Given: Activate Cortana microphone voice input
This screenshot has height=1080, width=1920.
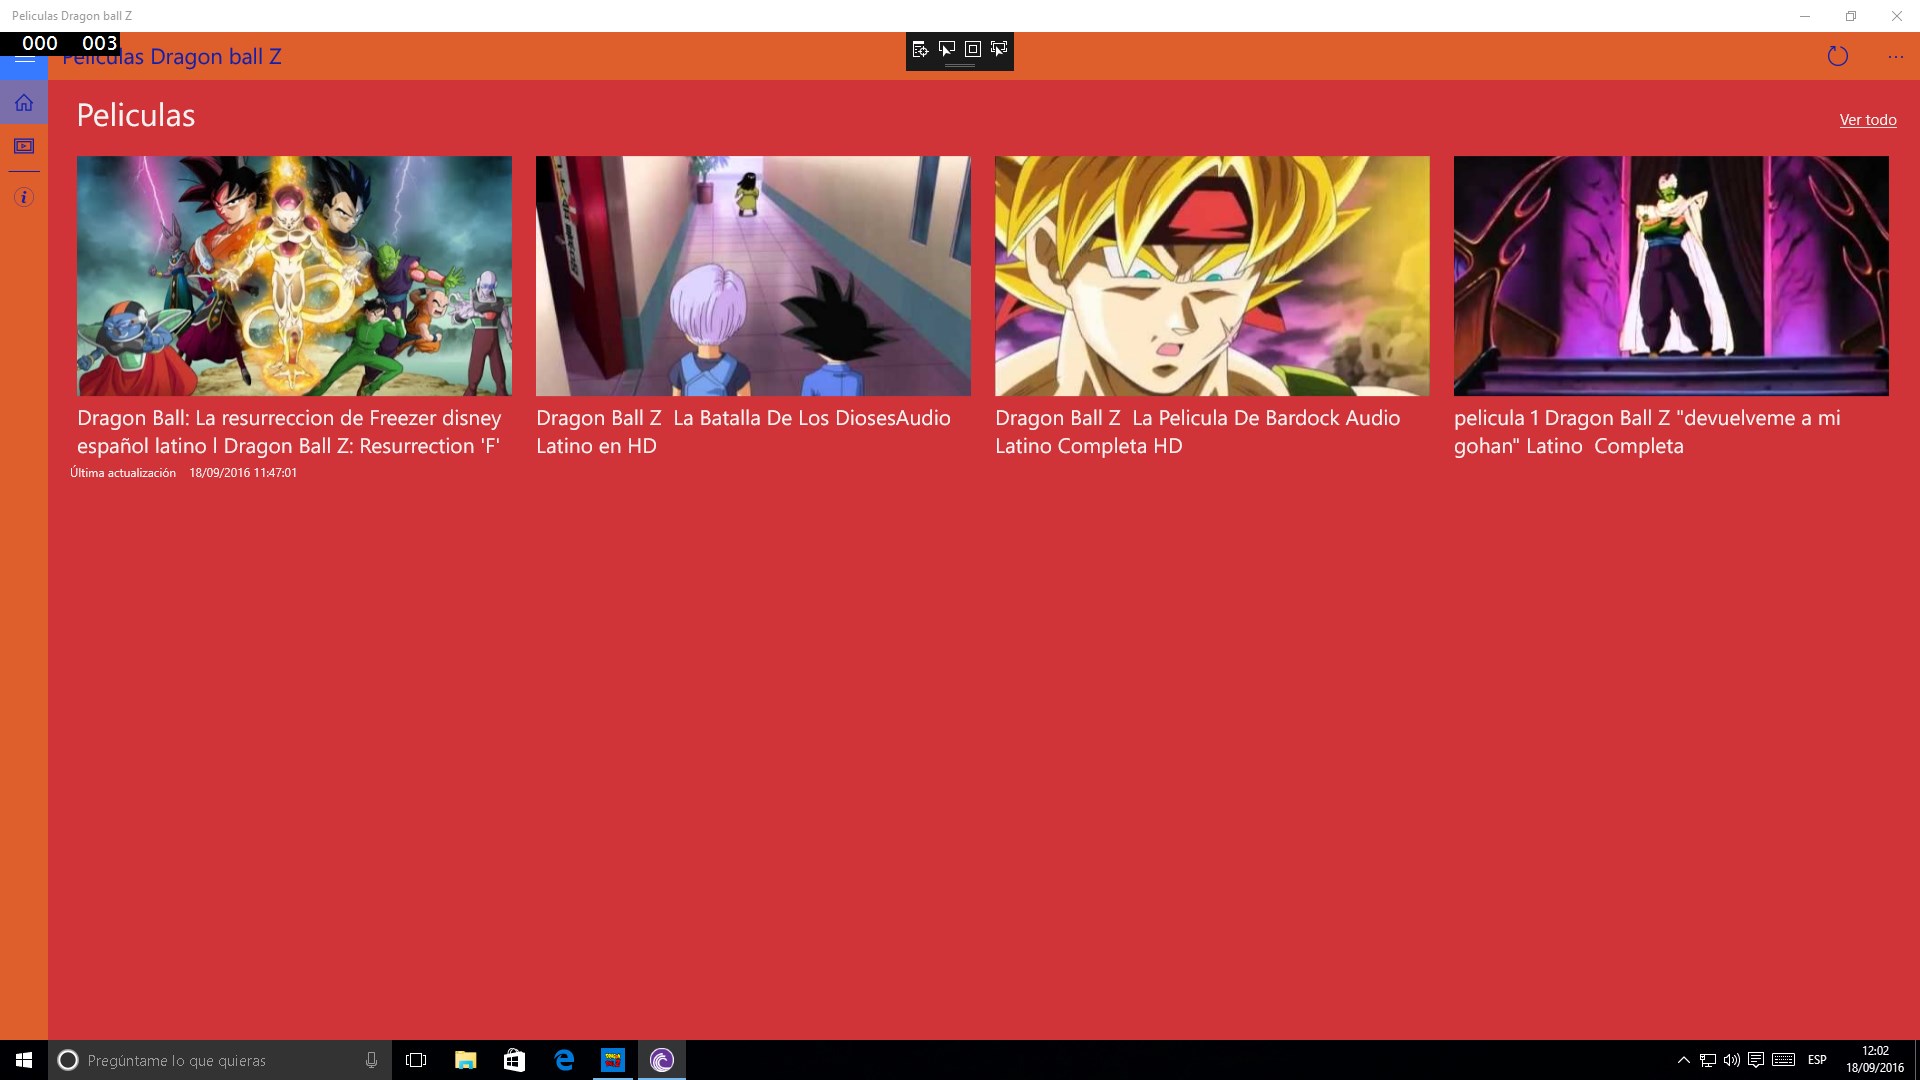Looking at the screenshot, I should click(x=371, y=1060).
